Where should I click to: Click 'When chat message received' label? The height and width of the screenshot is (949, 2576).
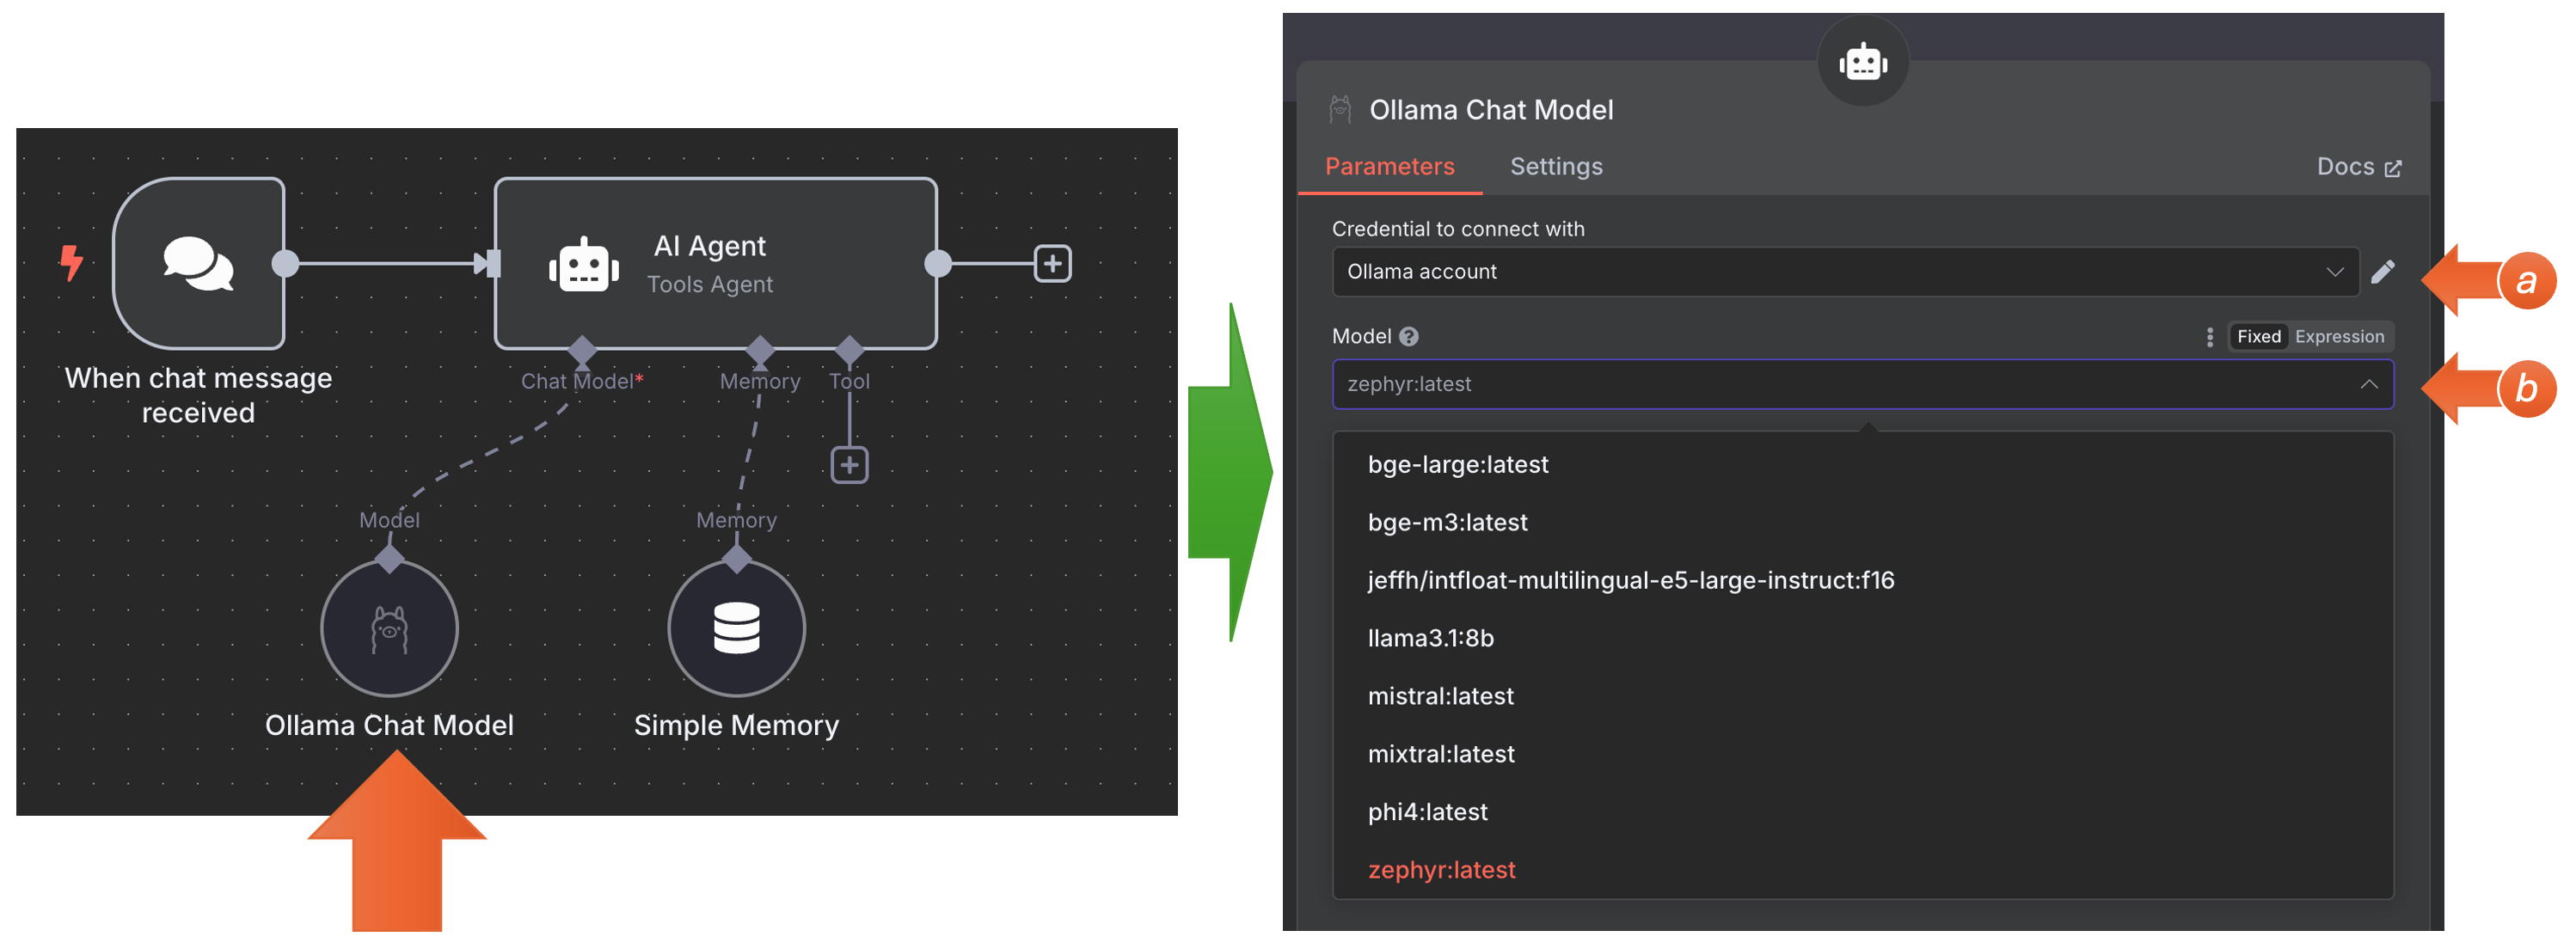198,395
